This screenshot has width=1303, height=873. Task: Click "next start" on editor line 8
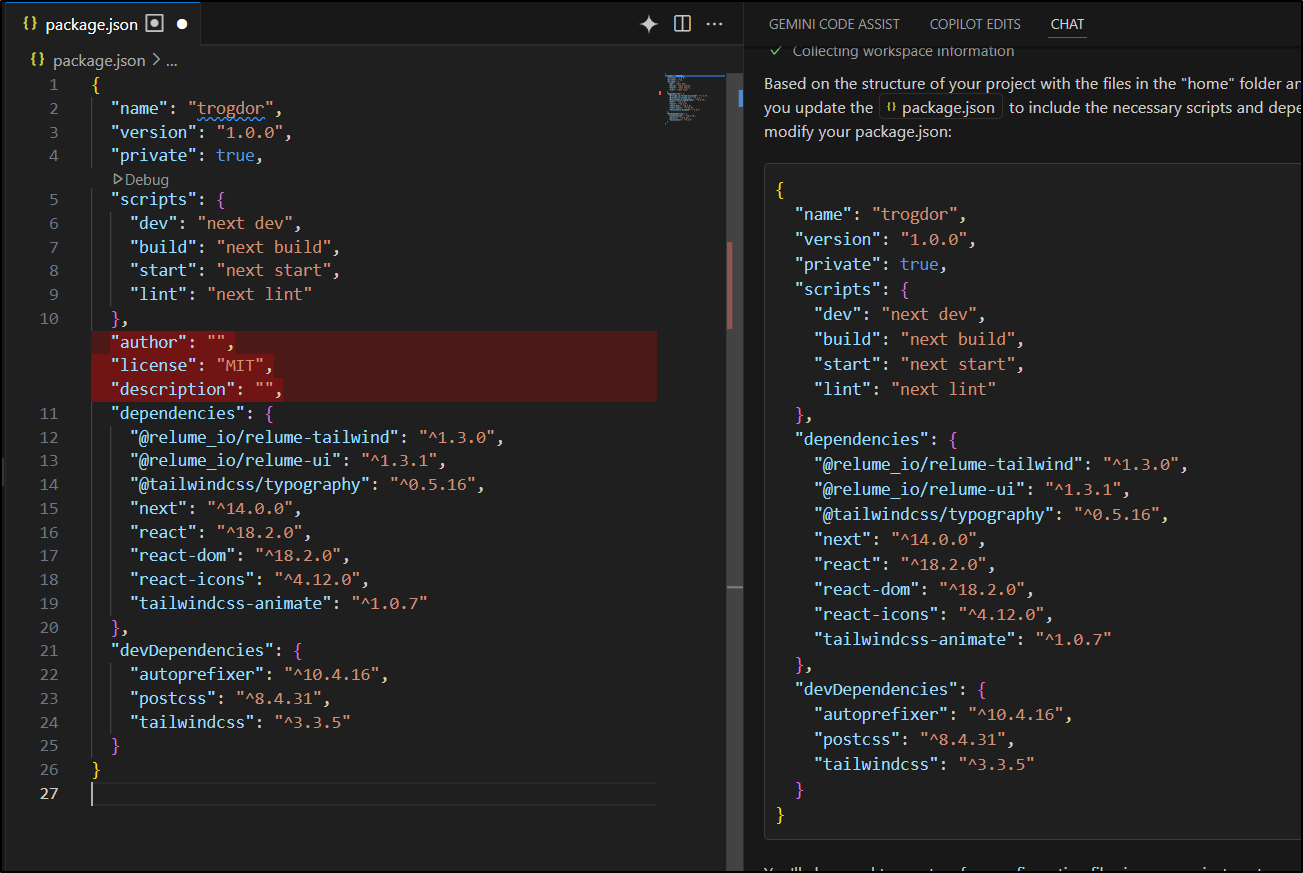274,271
